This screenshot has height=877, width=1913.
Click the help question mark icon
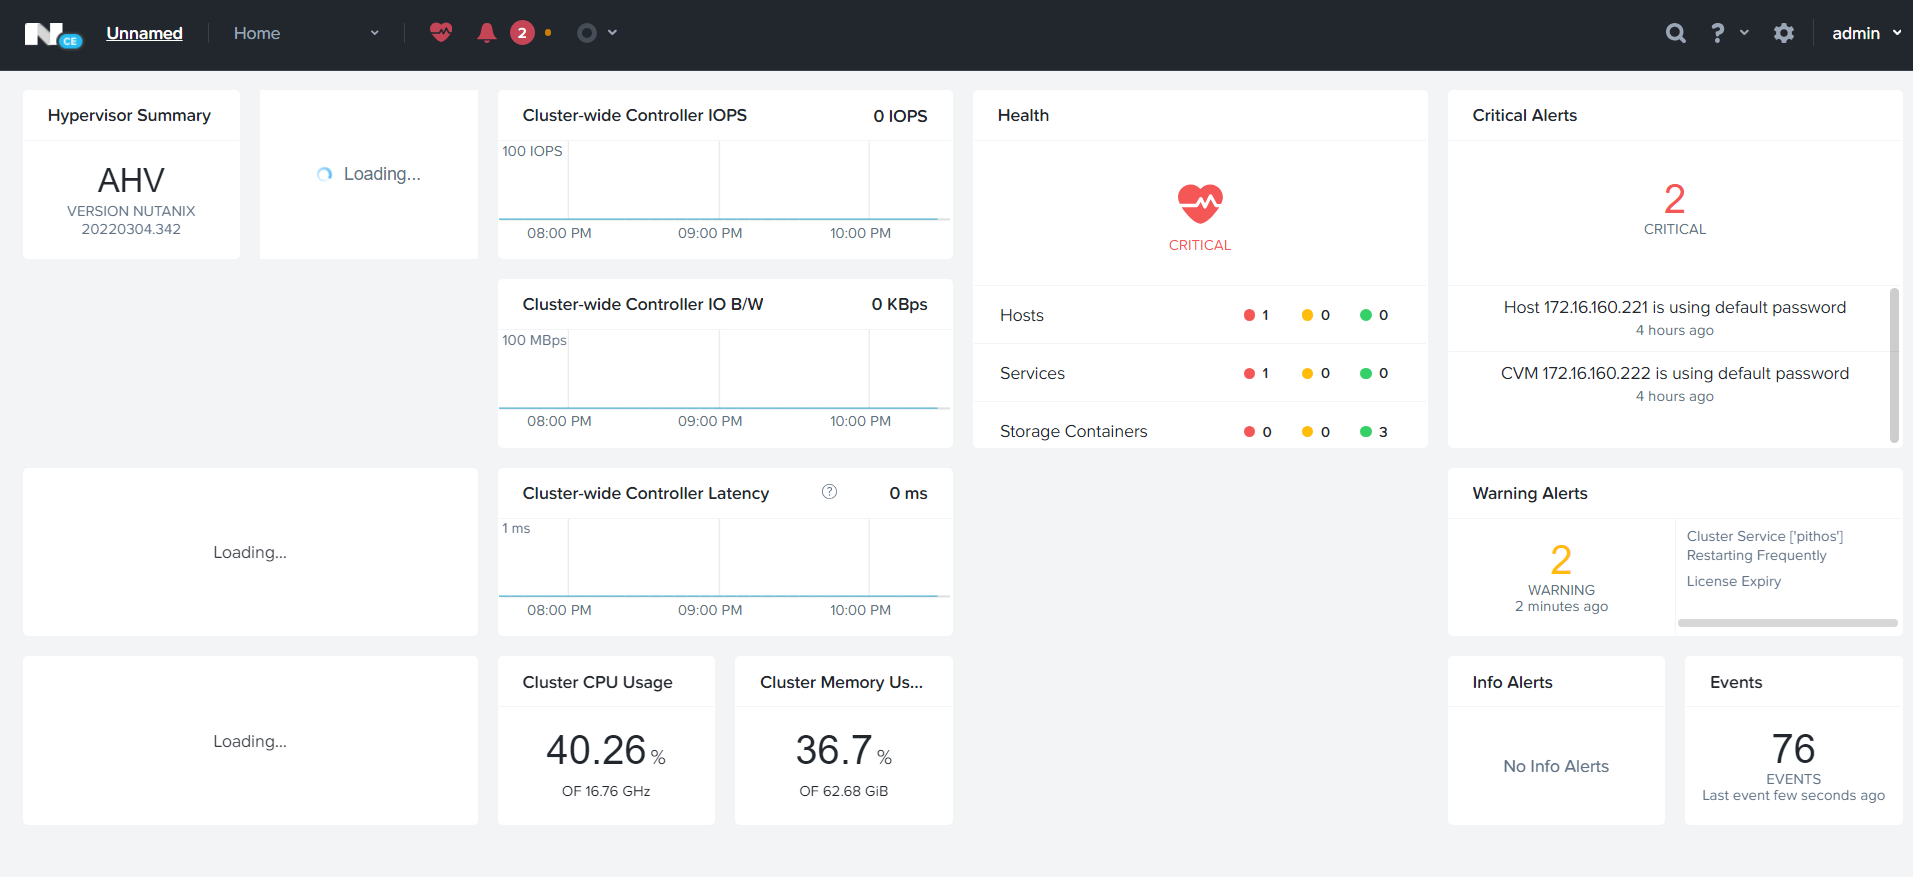[1717, 33]
